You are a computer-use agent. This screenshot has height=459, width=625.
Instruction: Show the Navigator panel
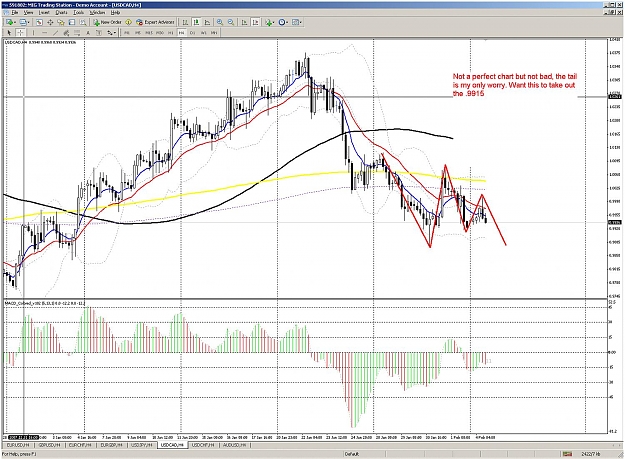(61, 22)
